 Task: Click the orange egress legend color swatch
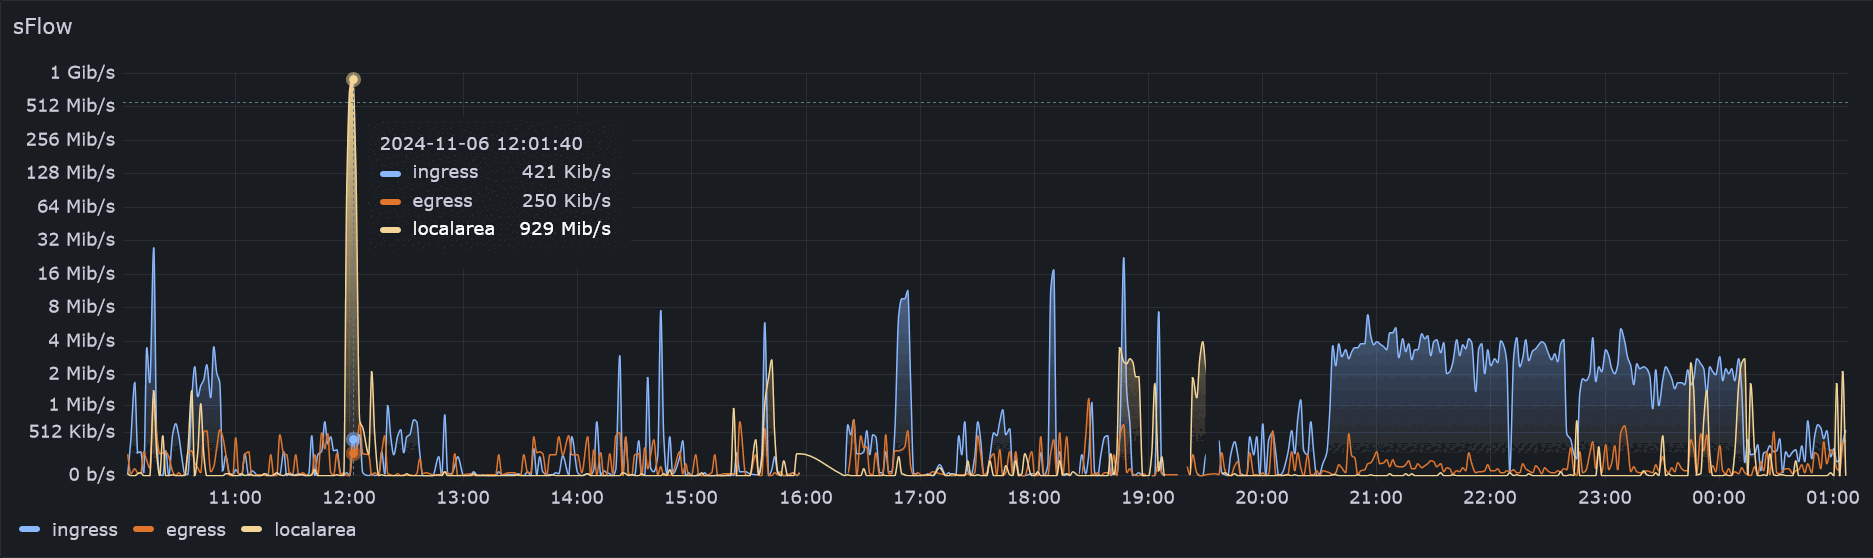(144, 530)
